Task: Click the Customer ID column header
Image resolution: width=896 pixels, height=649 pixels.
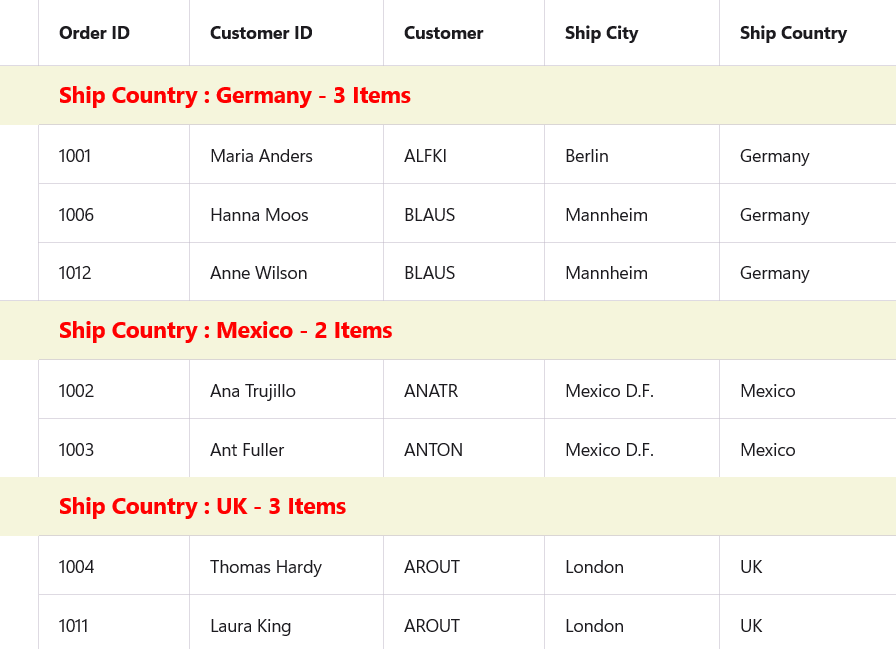Action: pos(261,33)
